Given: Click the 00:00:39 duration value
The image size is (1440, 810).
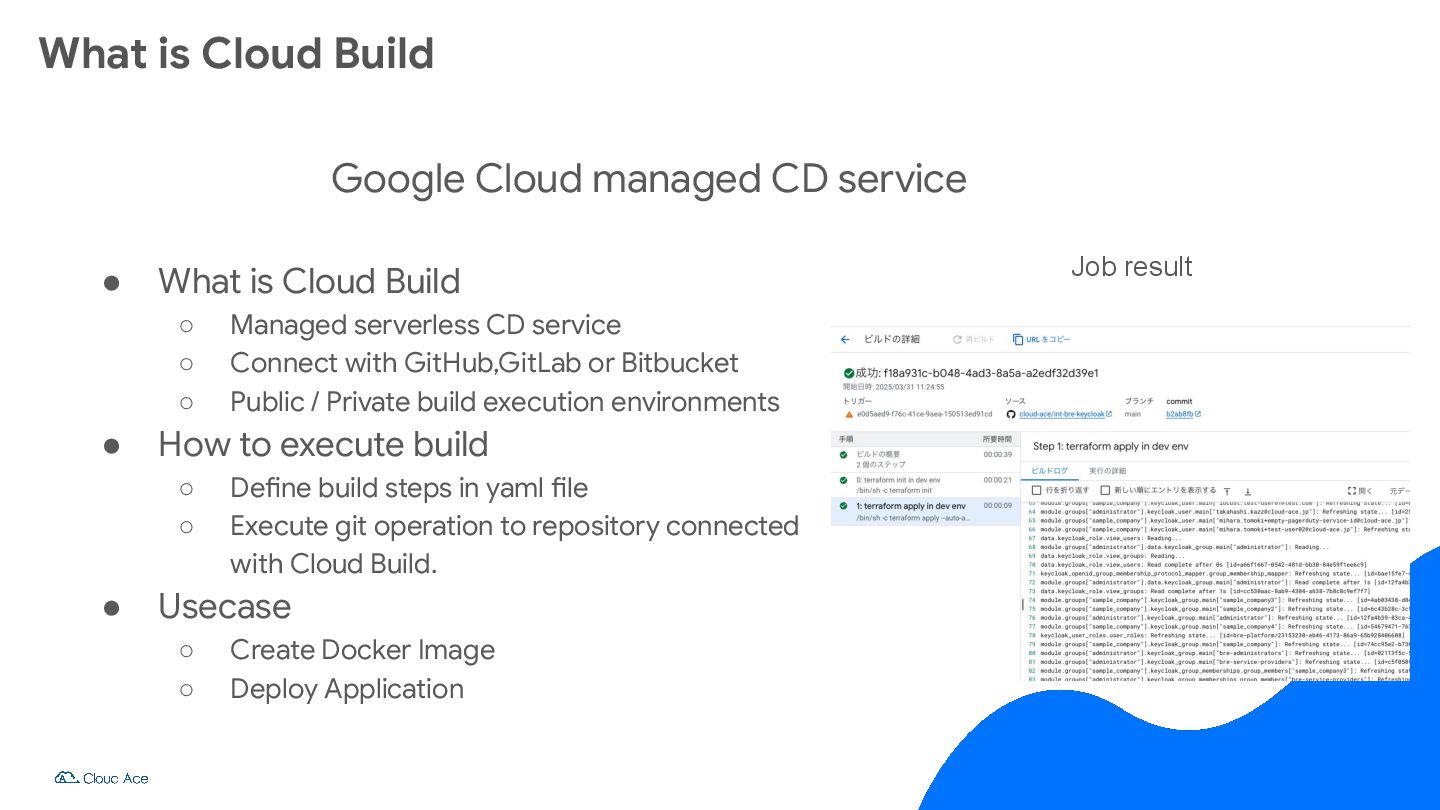Looking at the screenshot, I should click(x=998, y=454).
